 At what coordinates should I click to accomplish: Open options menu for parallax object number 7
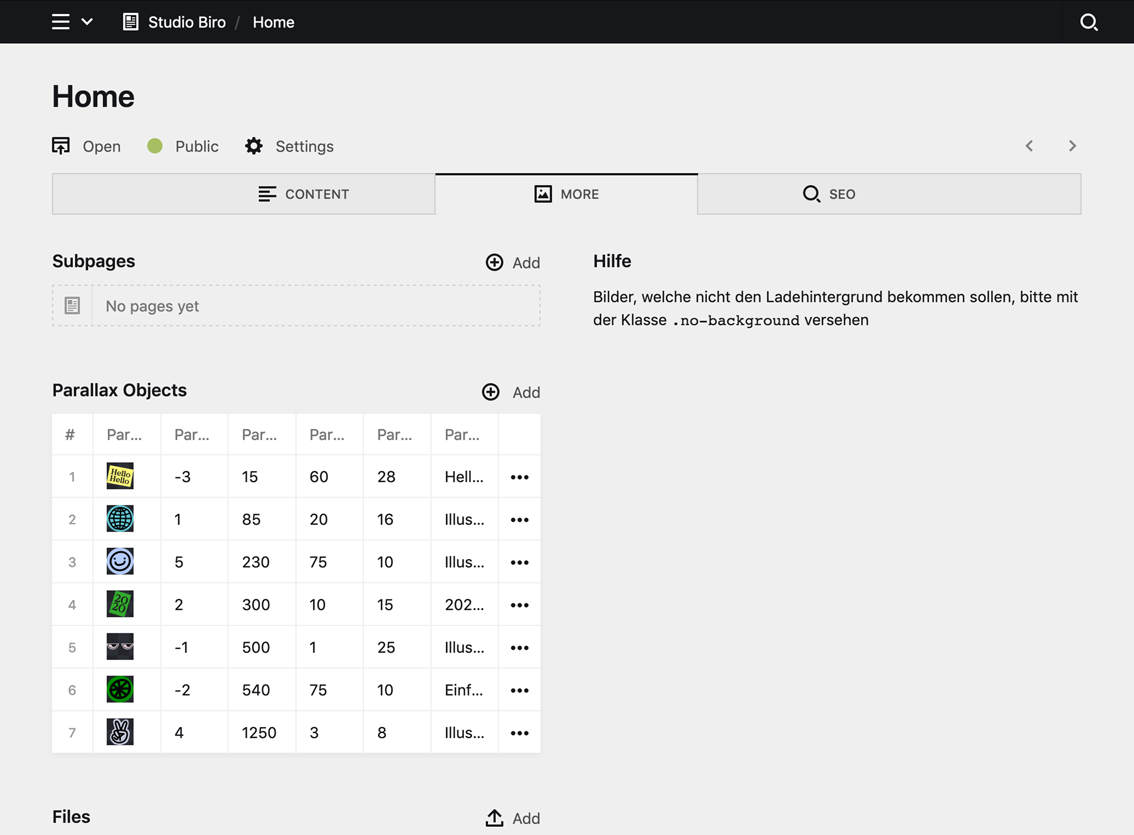click(x=519, y=732)
